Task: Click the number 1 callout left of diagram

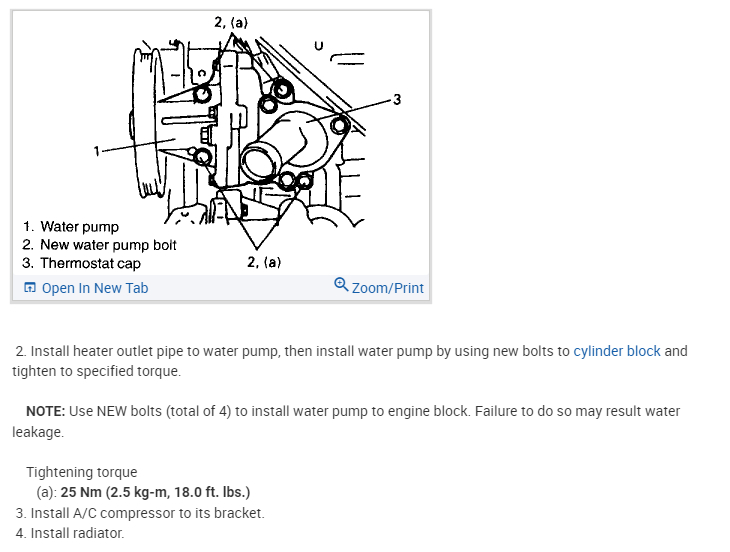Action: pyautogui.click(x=97, y=152)
